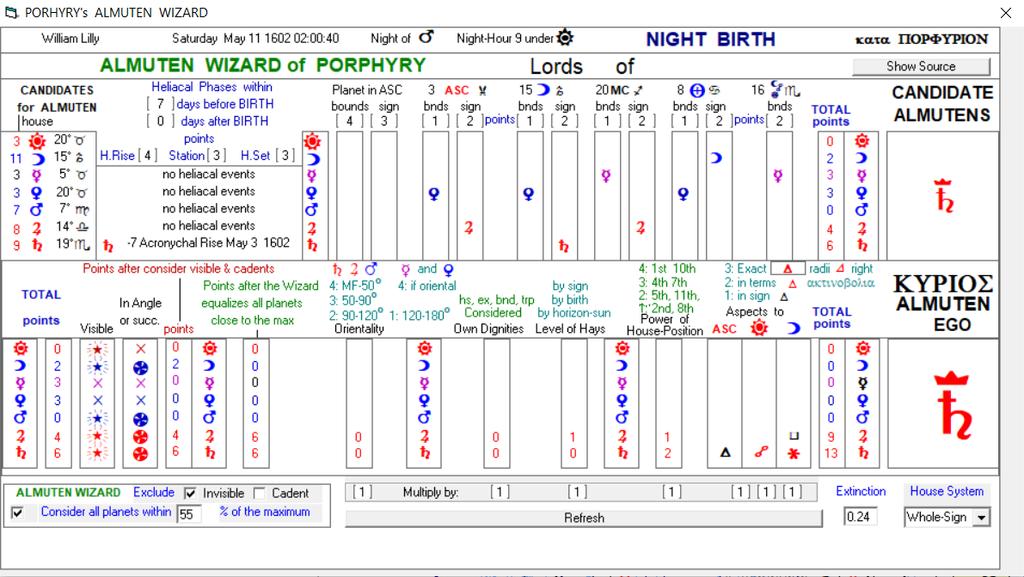
Task: Click the Refresh button
Action: click(x=583, y=518)
